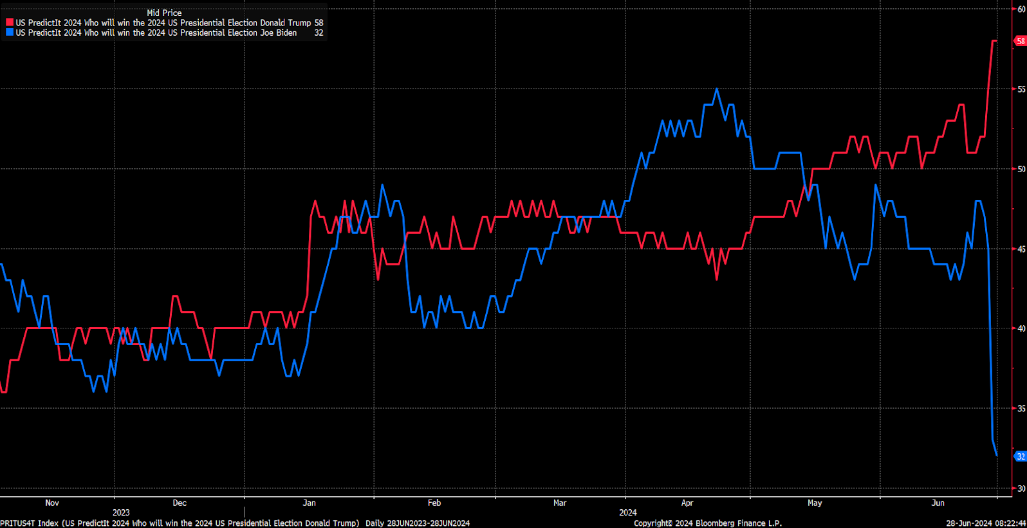Click the 'Mid Price' legend heading
The width and height of the screenshot is (1027, 528).
point(163,12)
